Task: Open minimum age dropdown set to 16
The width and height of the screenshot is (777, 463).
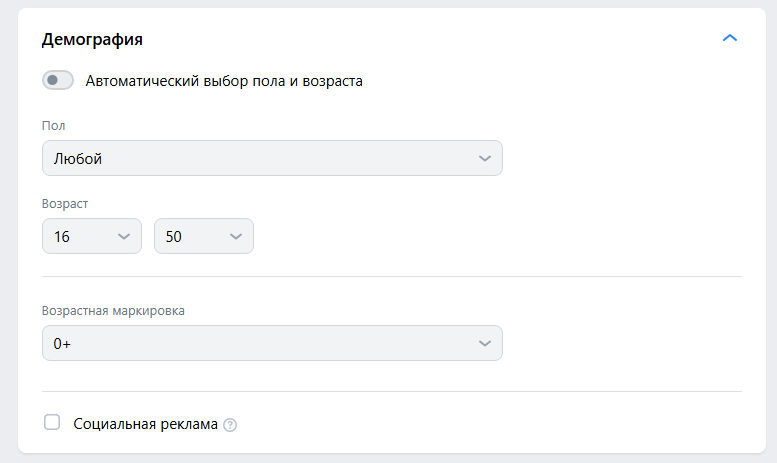Action: pyautogui.click(x=91, y=236)
